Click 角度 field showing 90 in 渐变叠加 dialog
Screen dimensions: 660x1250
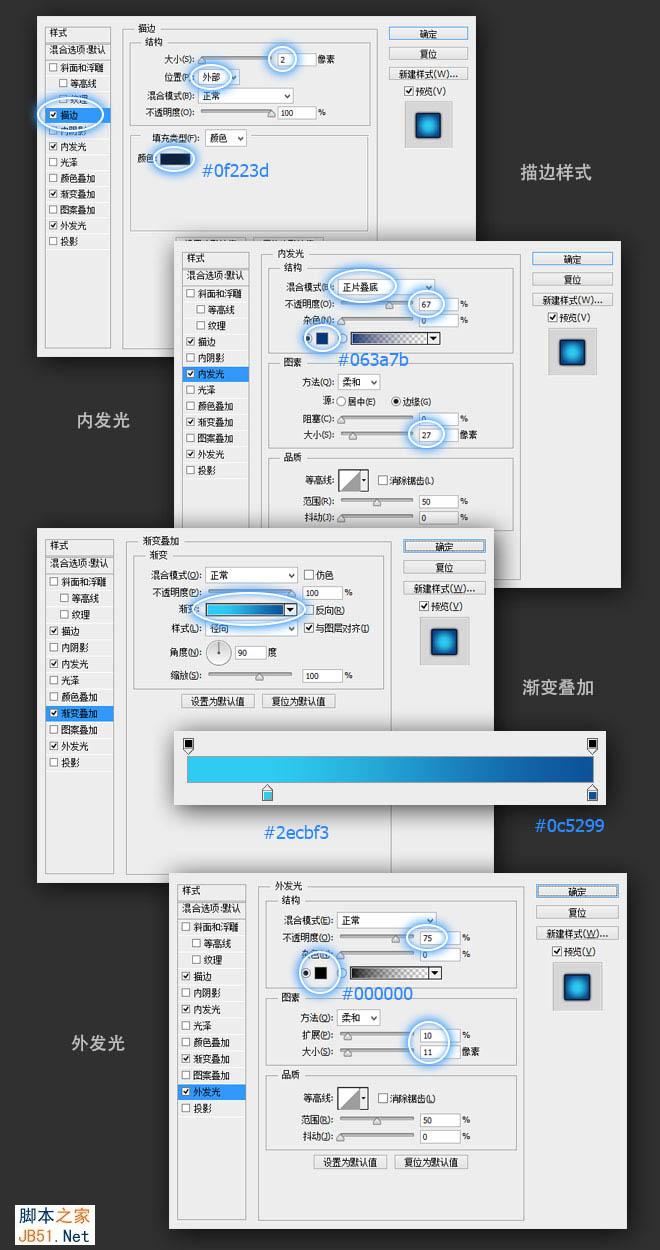coord(252,652)
